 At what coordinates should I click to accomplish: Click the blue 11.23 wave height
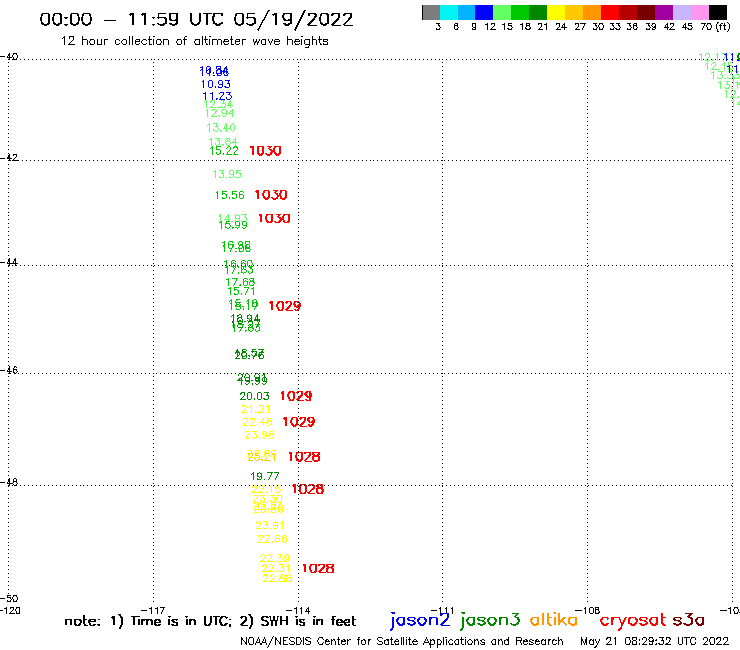click(217, 96)
